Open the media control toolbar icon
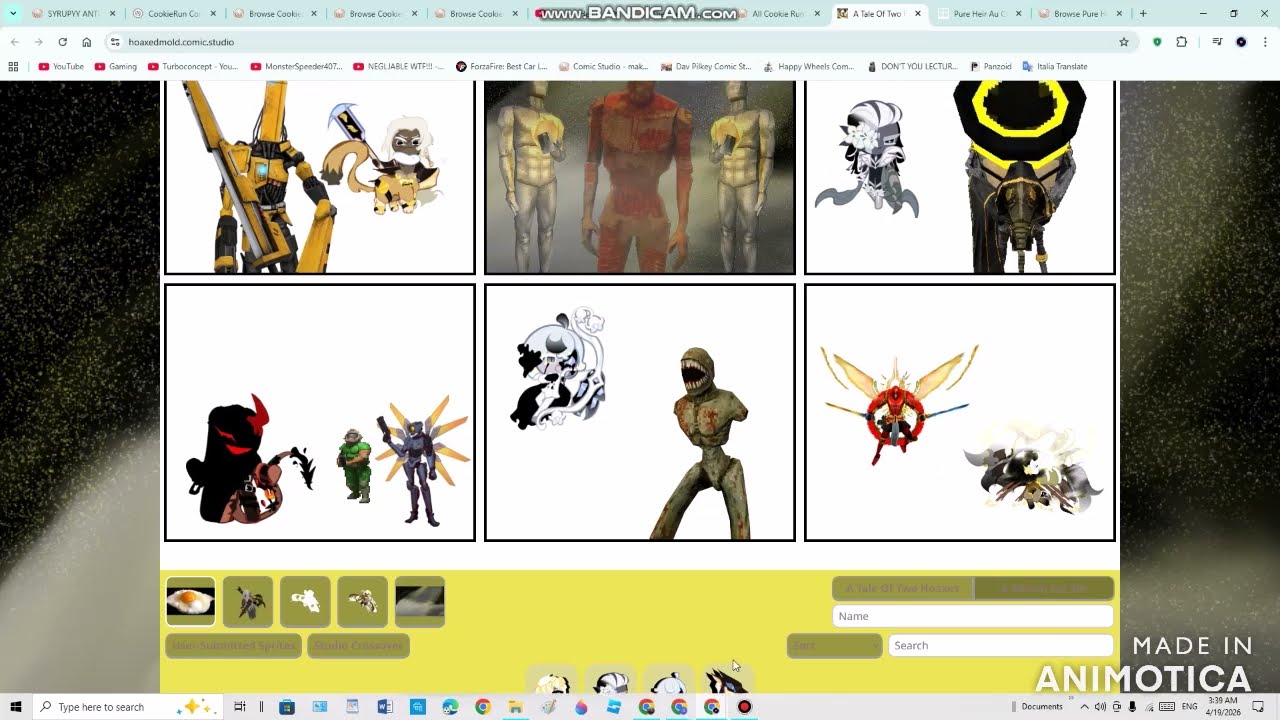Image resolution: width=1280 pixels, height=720 pixels. 1217,42
